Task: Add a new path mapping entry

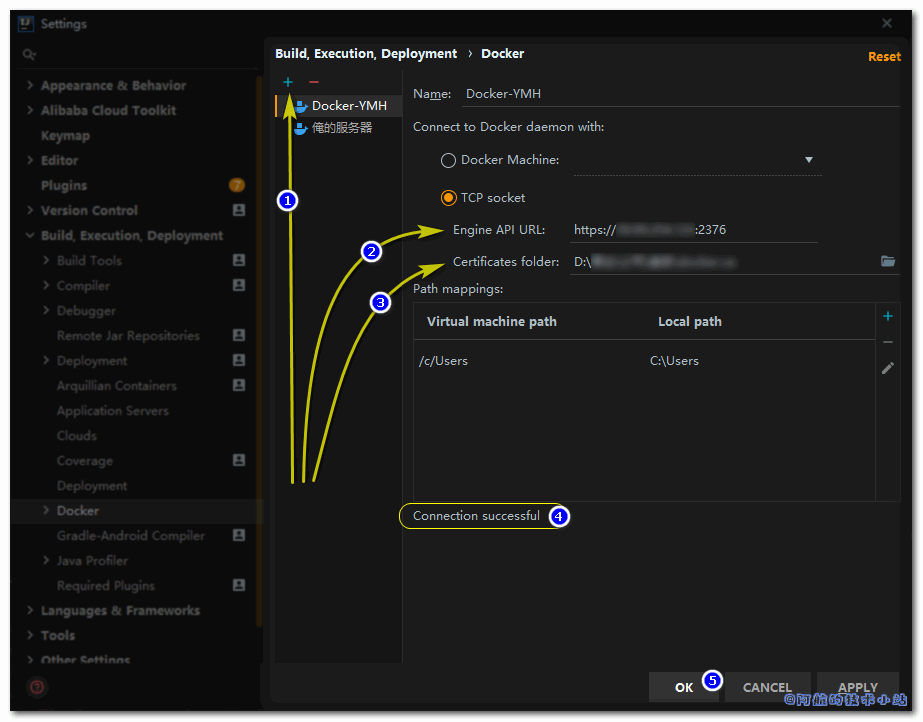Action: pos(888,317)
